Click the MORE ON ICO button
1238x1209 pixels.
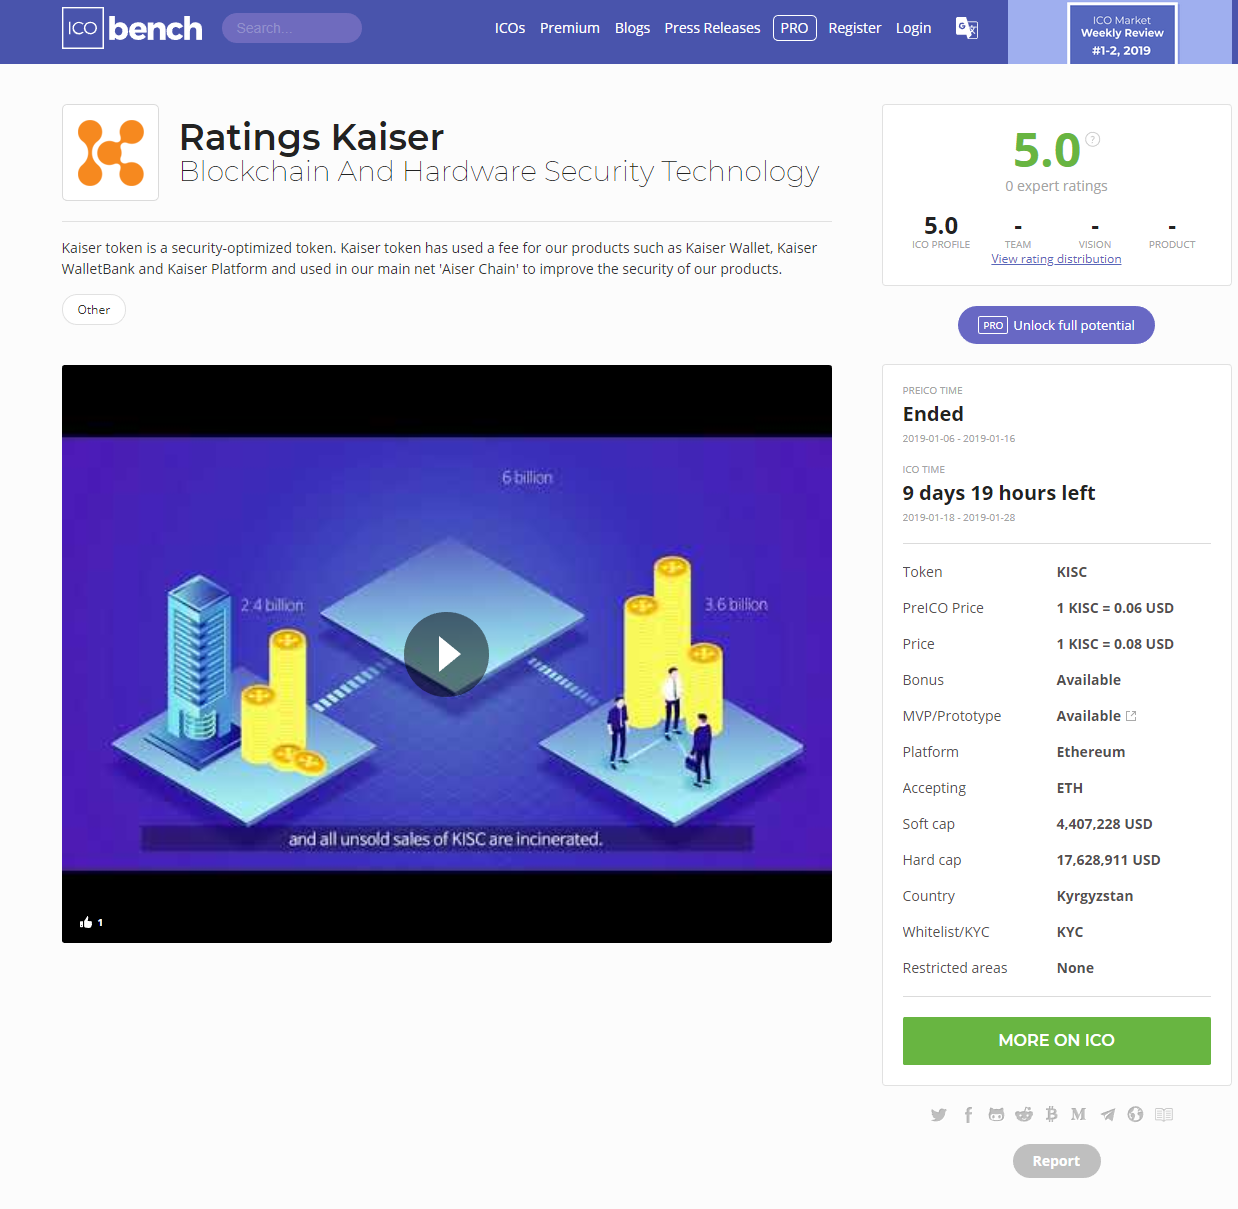[1056, 1041]
